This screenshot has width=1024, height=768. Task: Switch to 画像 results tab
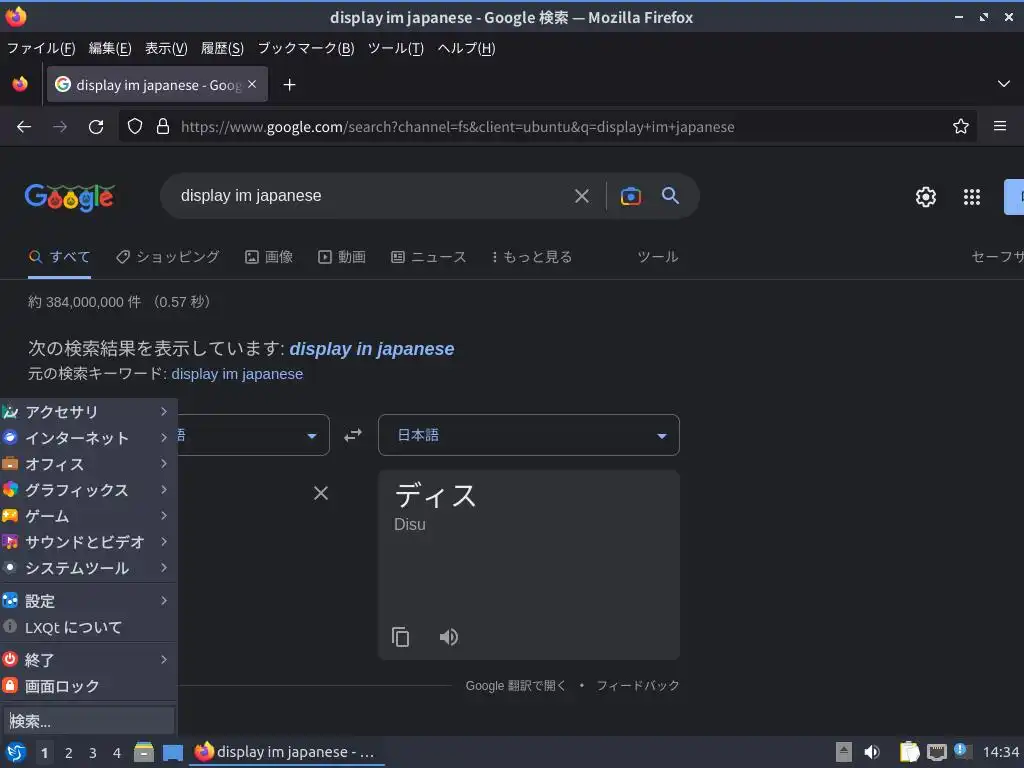click(269, 257)
